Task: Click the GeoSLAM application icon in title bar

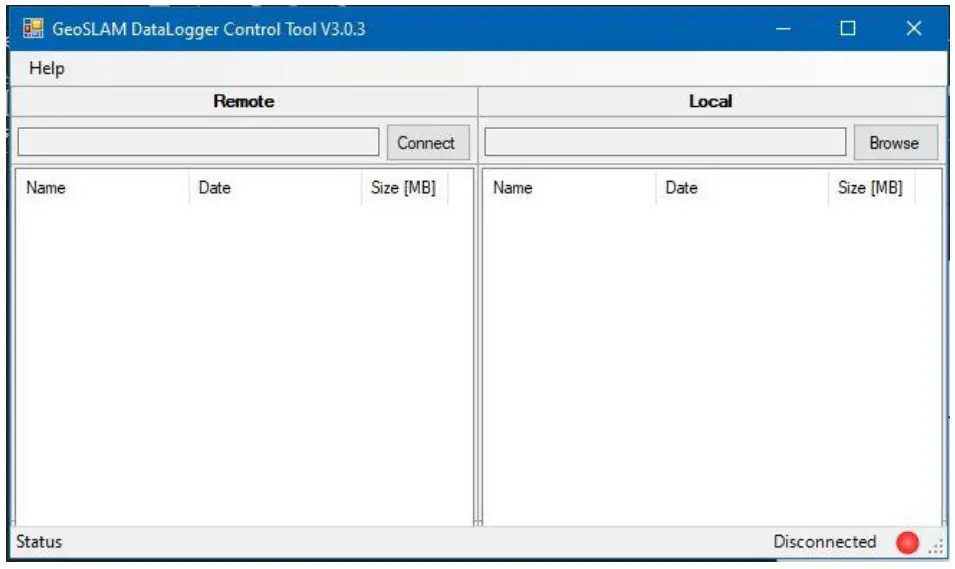Action: coord(33,28)
